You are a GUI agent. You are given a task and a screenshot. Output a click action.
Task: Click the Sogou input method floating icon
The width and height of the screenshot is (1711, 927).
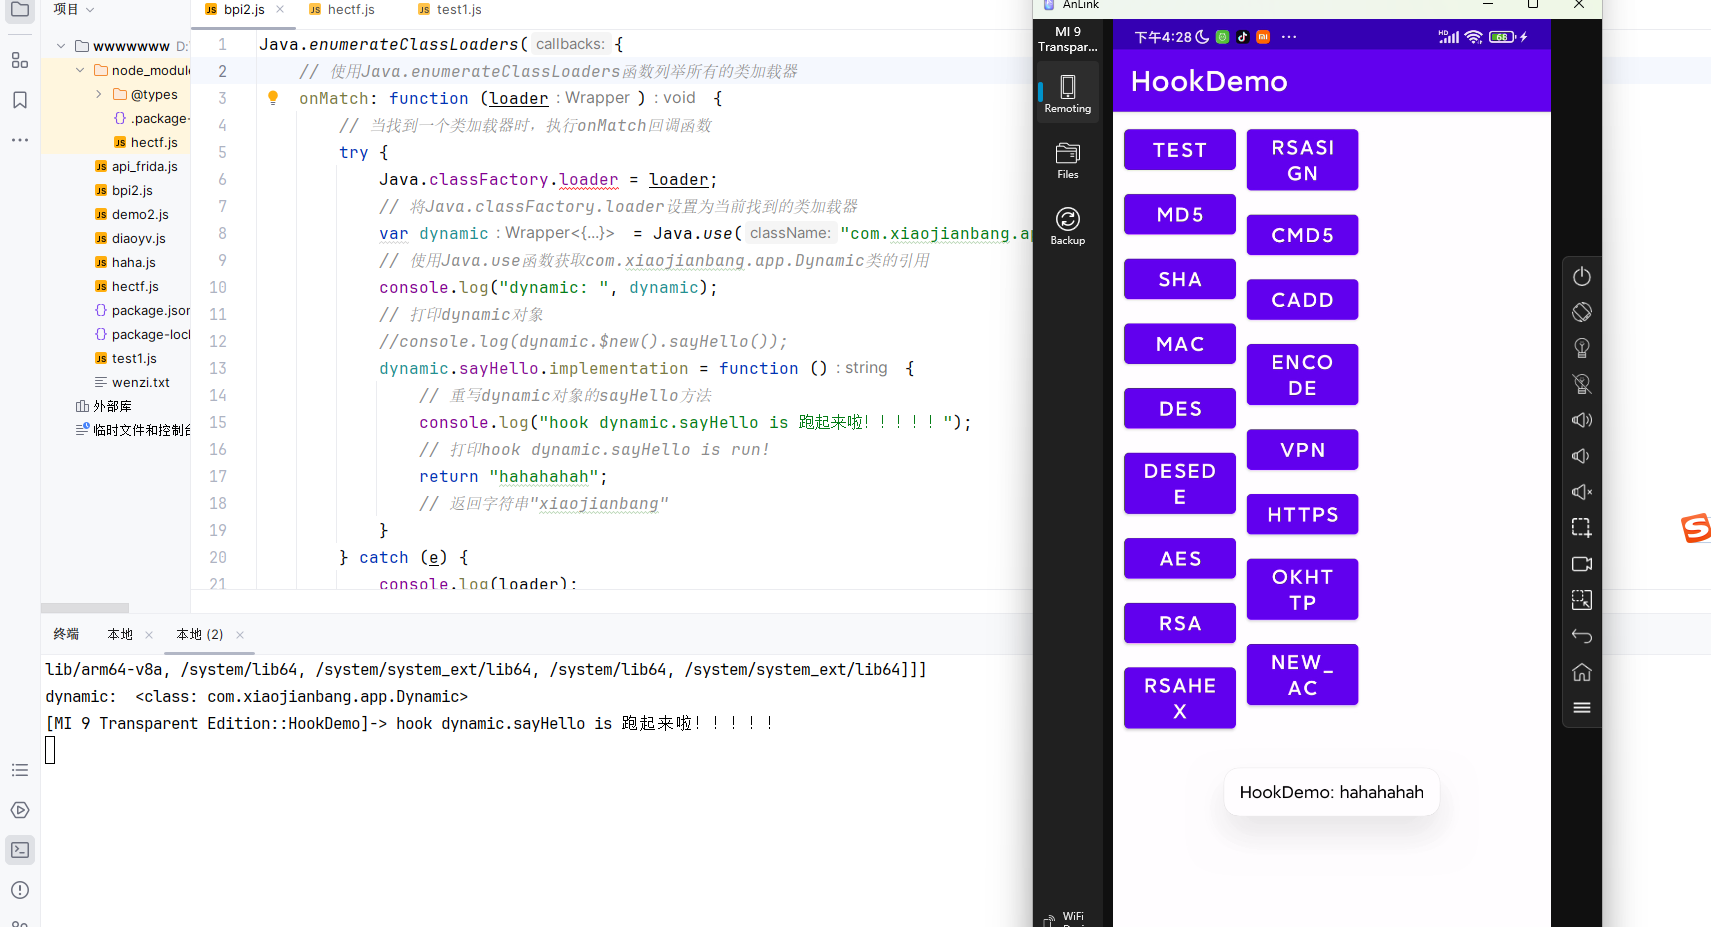pos(1696,528)
